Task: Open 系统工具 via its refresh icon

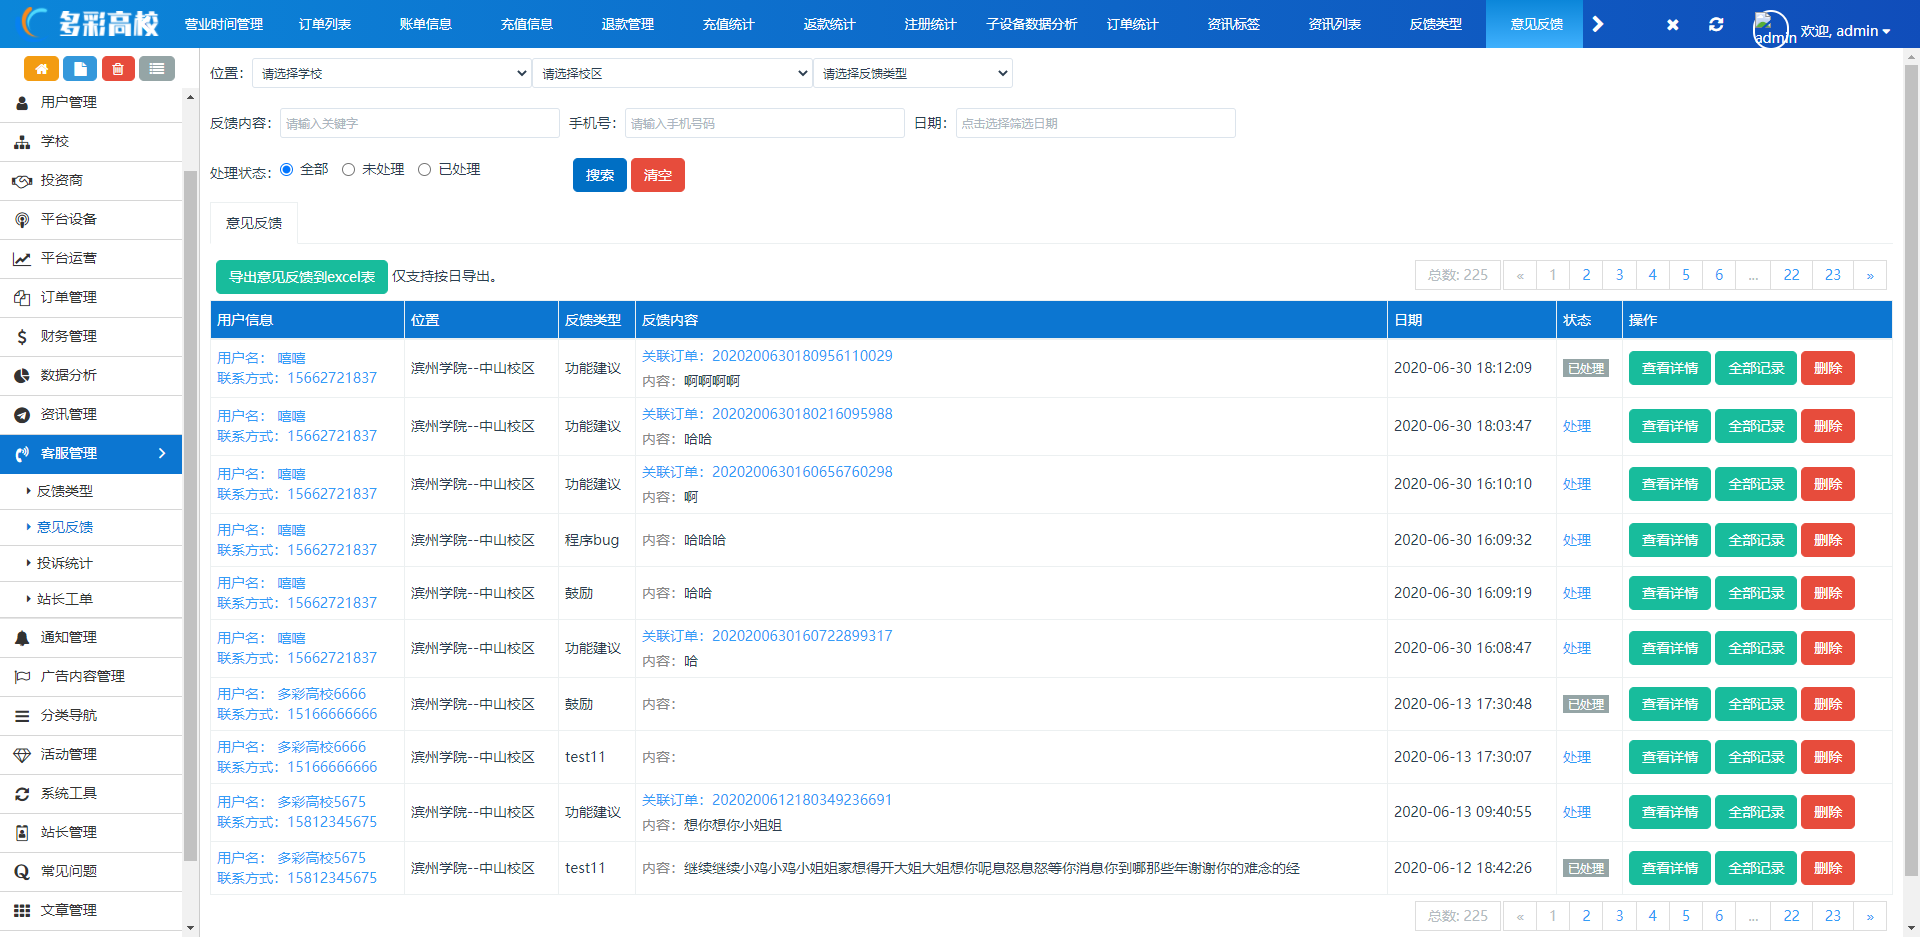Action: 22,793
